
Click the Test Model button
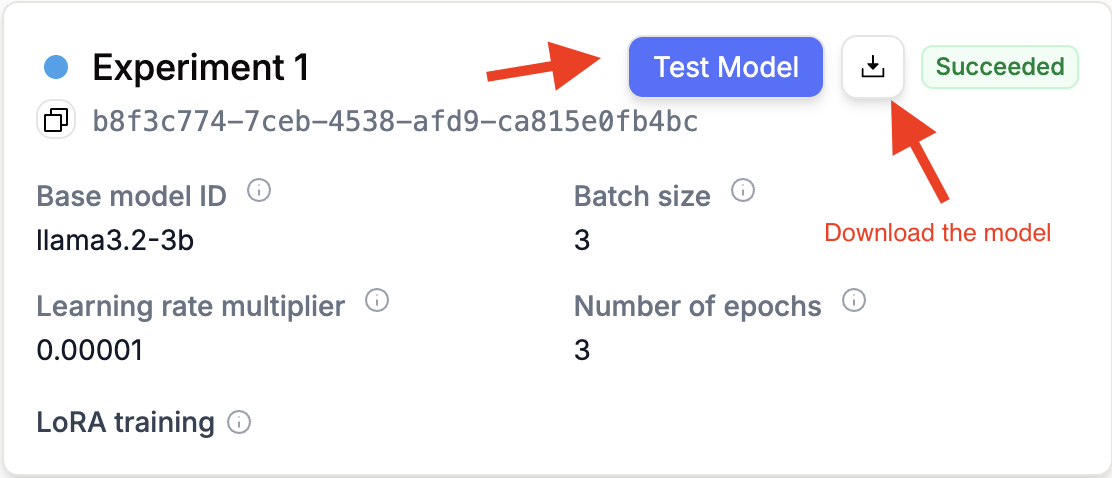(x=725, y=67)
